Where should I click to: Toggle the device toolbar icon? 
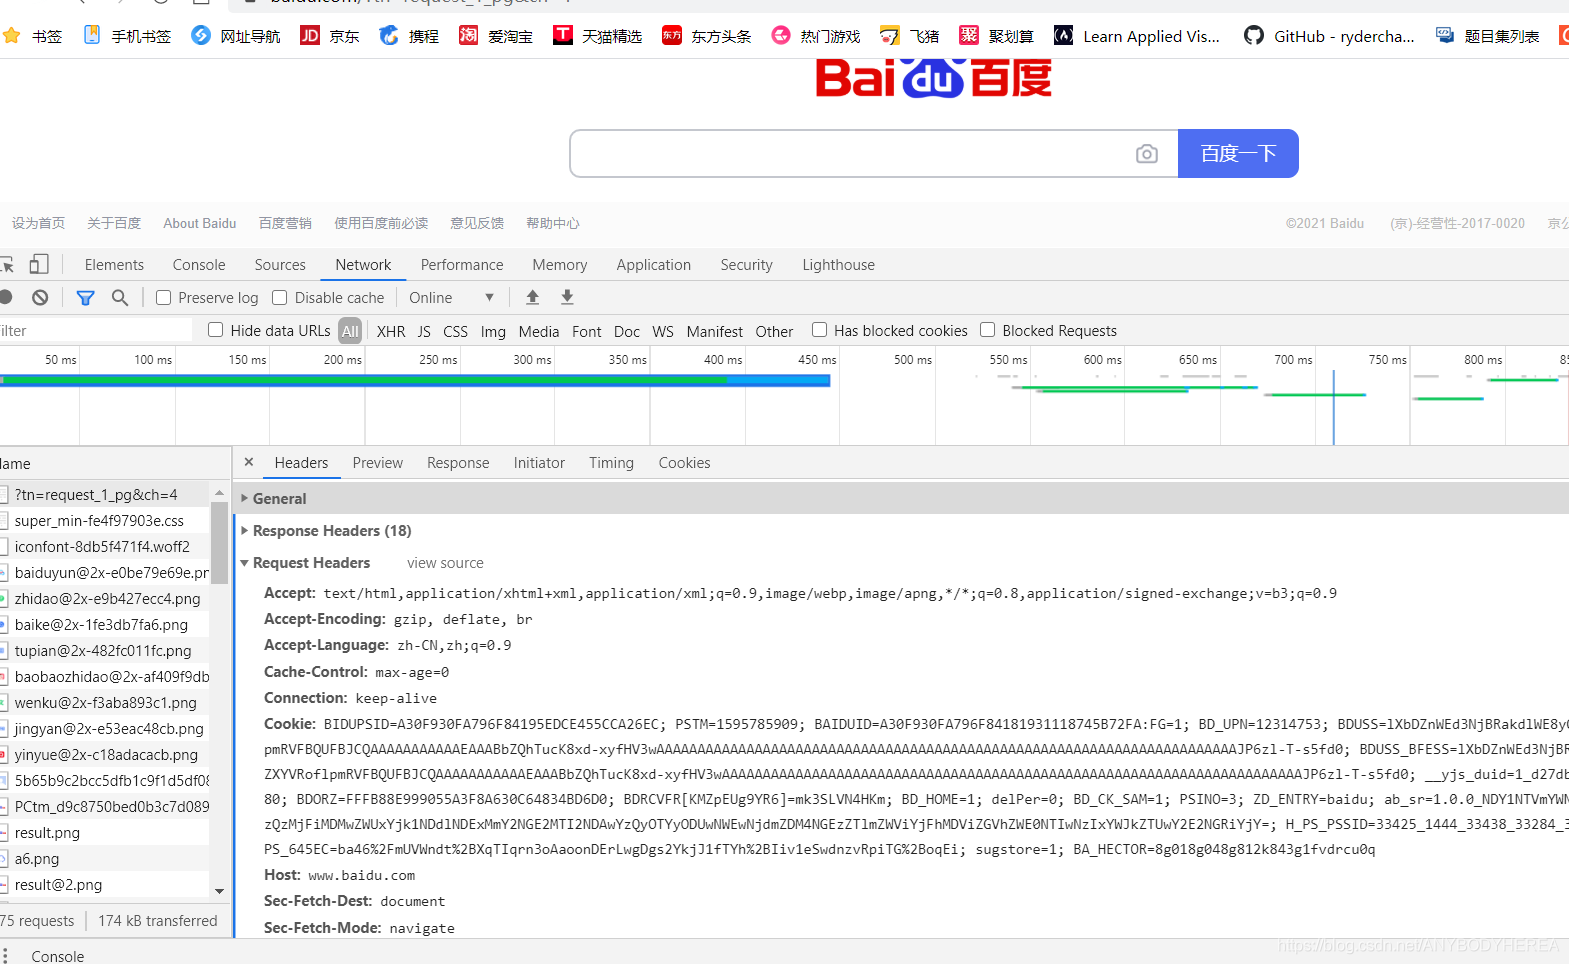[39, 264]
